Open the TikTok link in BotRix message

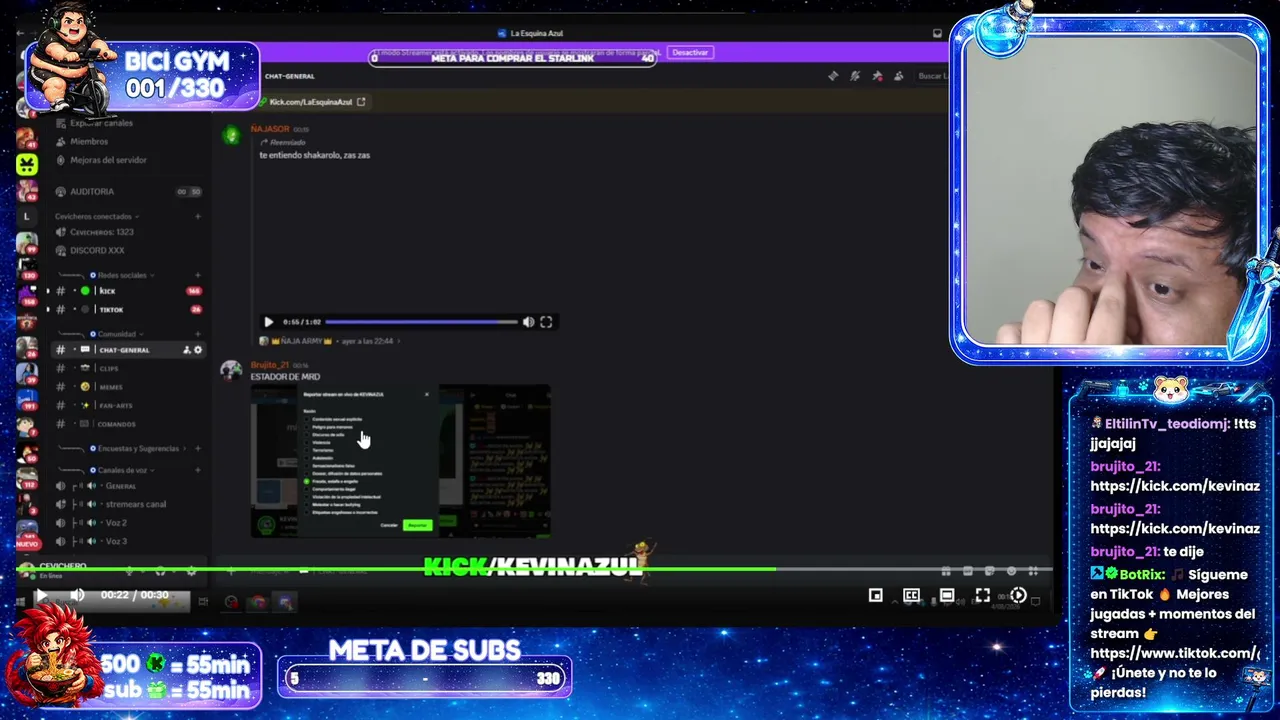click(1175, 653)
